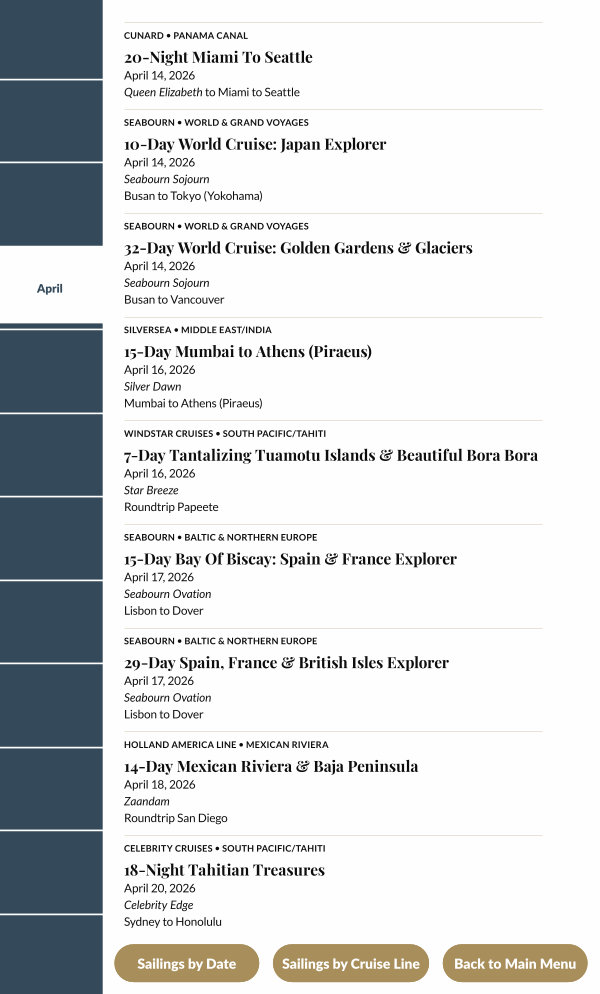The image size is (600, 994).
Task: Open Golden Gardens & Glaciers 32-Day cruise
Action: (x=298, y=248)
